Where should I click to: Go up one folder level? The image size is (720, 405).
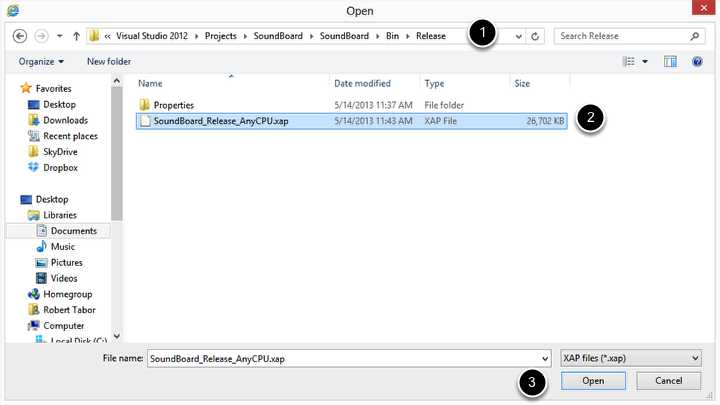point(76,36)
